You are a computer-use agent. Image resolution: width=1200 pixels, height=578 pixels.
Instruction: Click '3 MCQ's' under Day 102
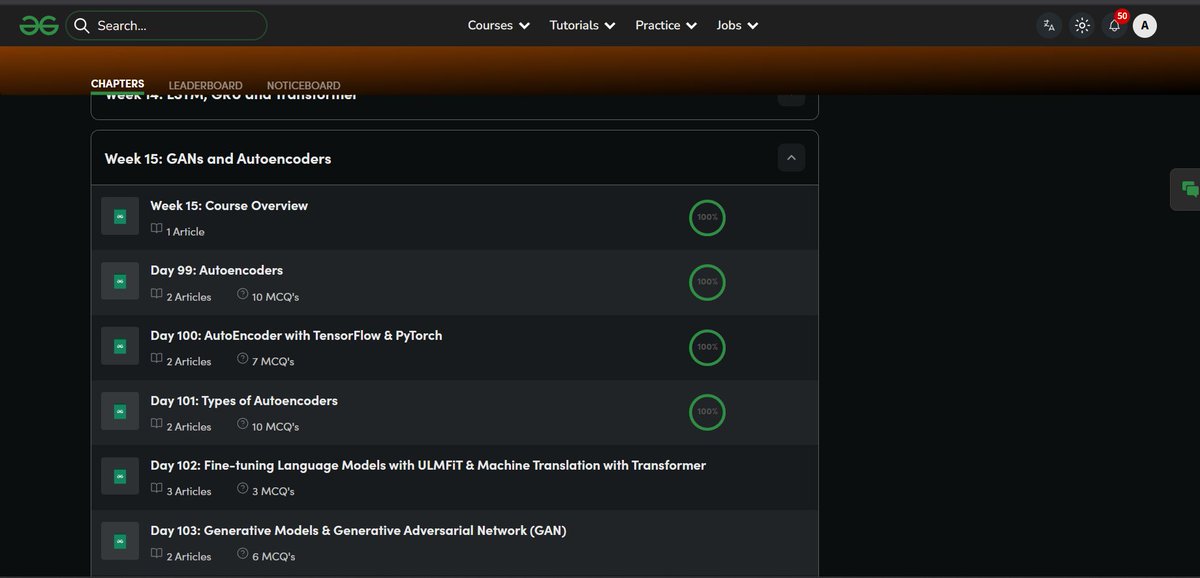273,492
